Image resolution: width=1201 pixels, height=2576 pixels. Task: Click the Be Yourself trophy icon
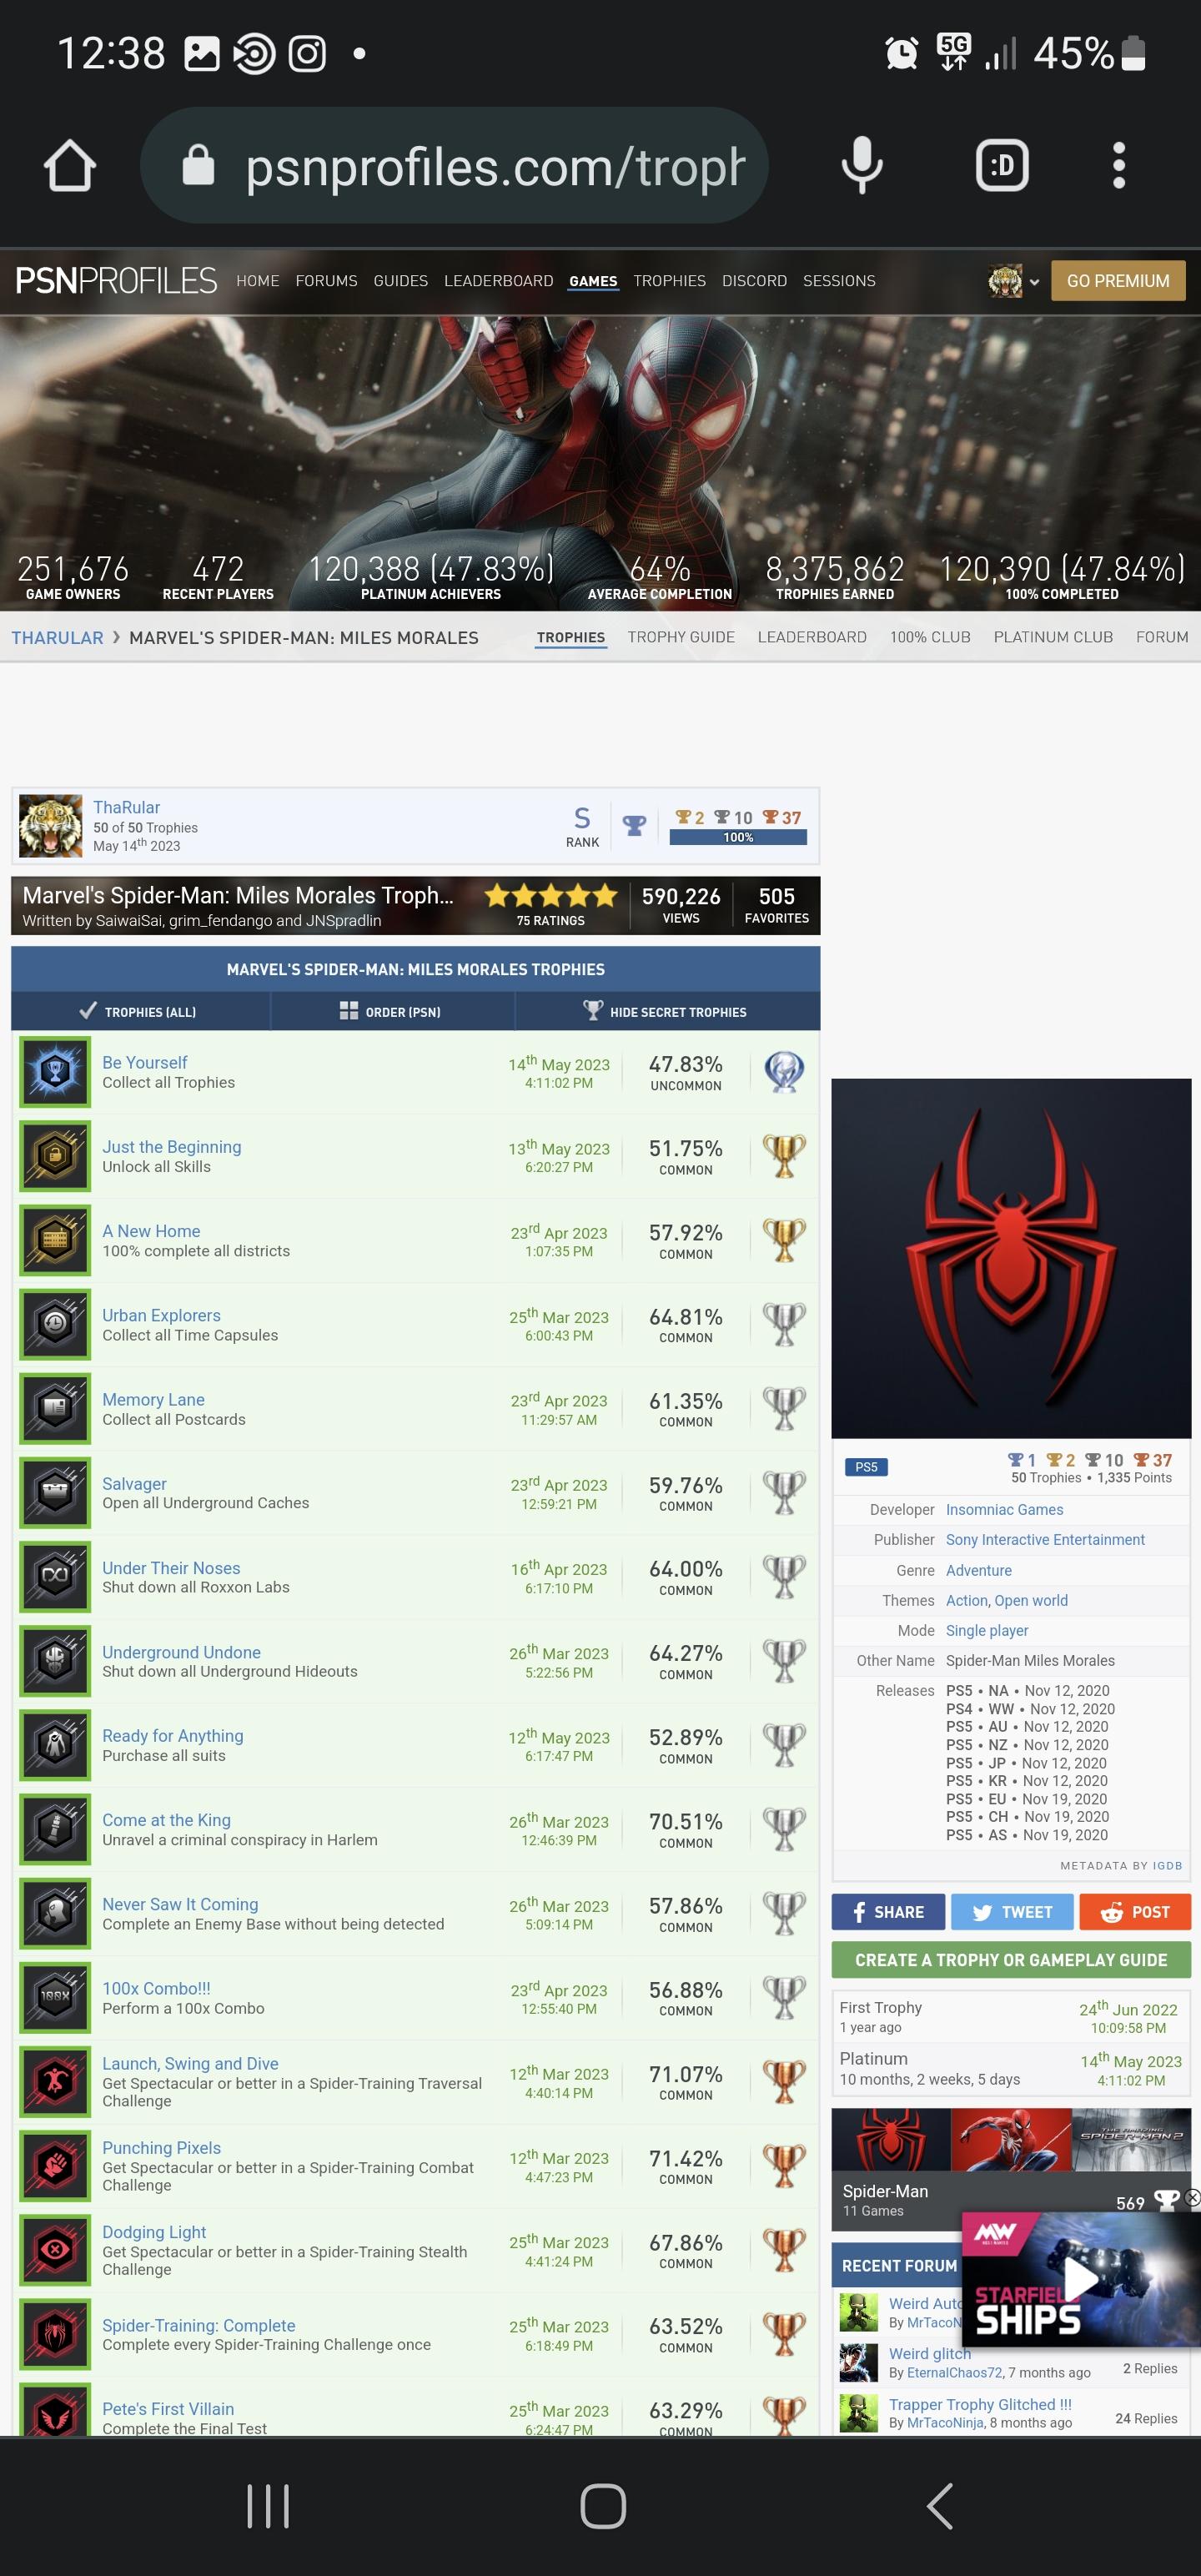(55, 1072)
